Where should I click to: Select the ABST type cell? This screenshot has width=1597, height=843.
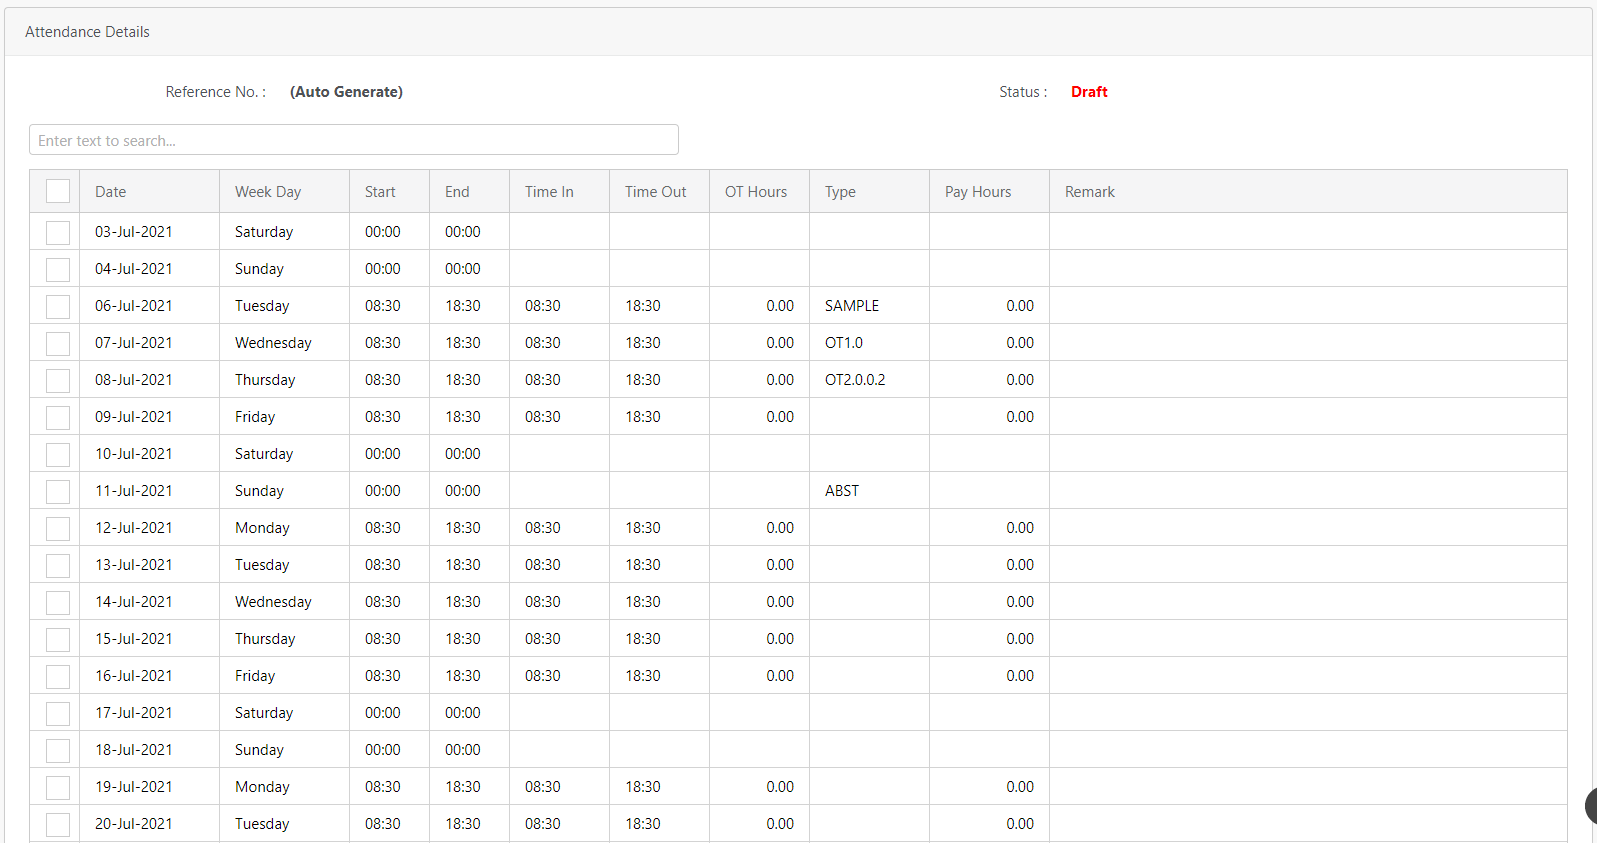(869, 491)
